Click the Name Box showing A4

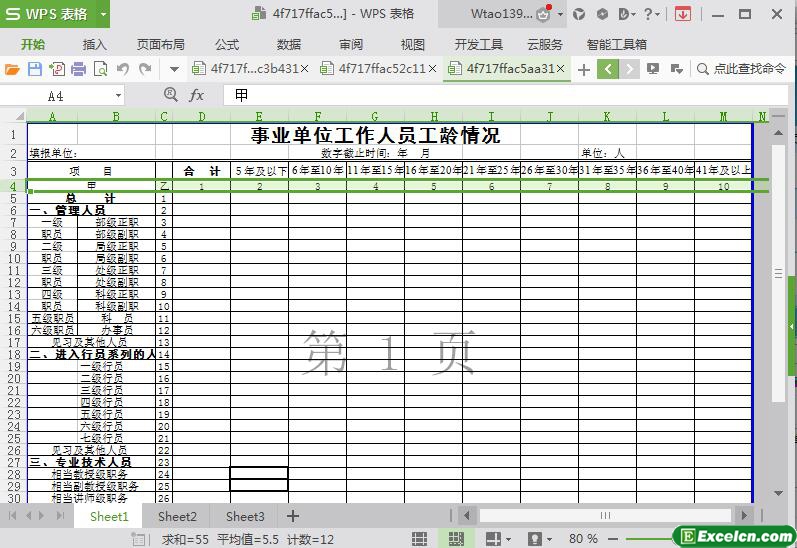coord(57,96)
